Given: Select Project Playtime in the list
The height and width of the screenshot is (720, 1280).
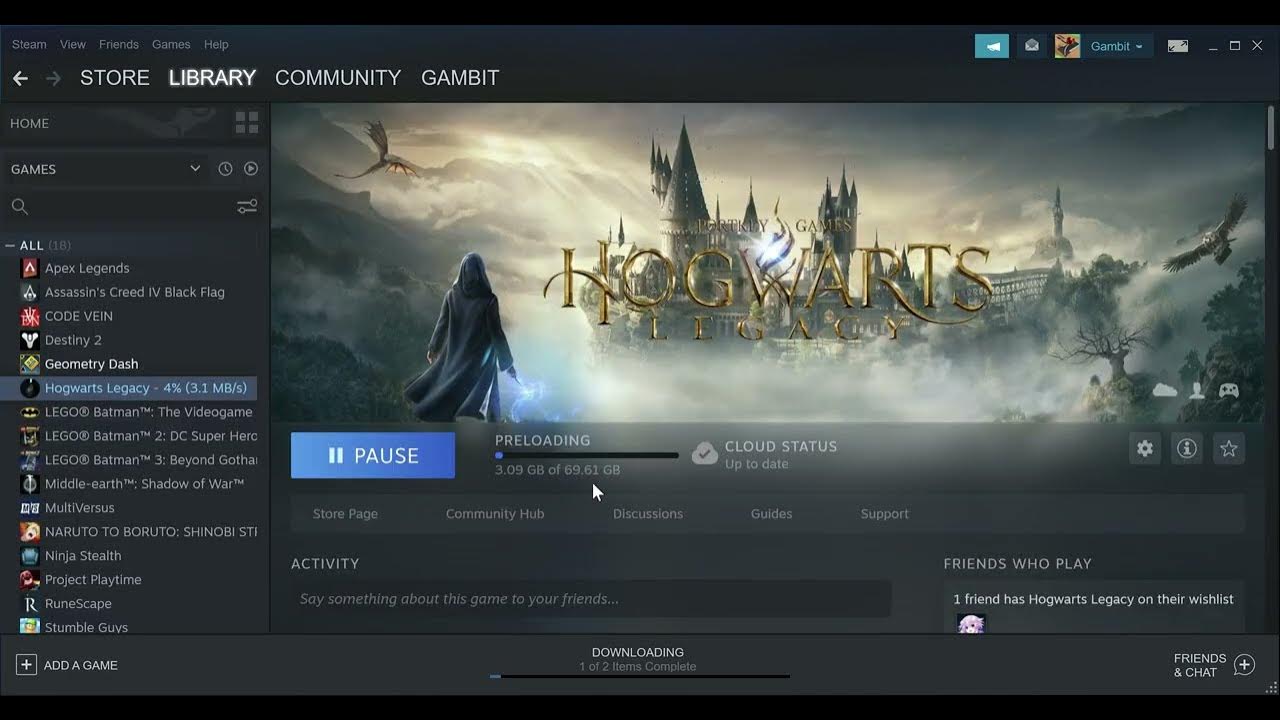Looking at the screenshot, I should click(93, 580).
